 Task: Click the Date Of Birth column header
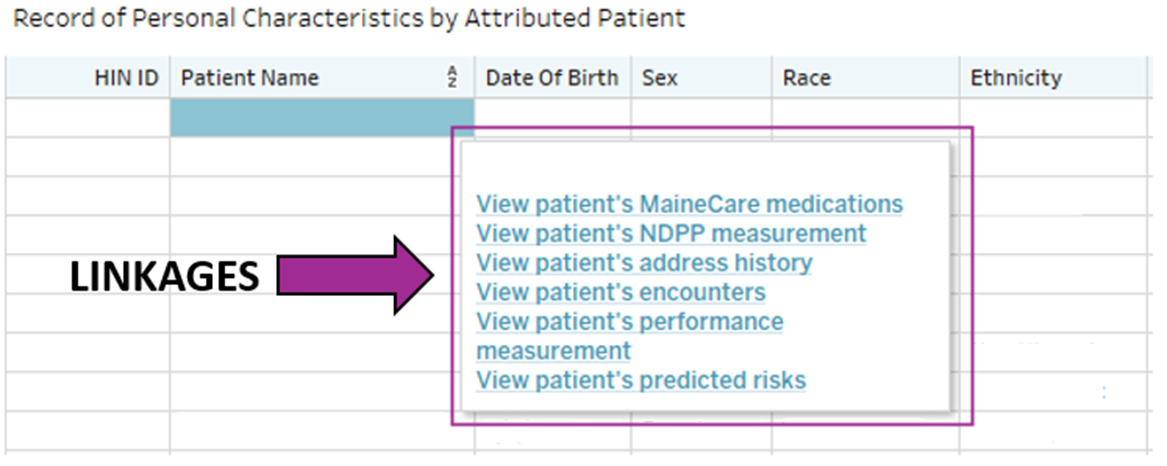click(551, 77)
